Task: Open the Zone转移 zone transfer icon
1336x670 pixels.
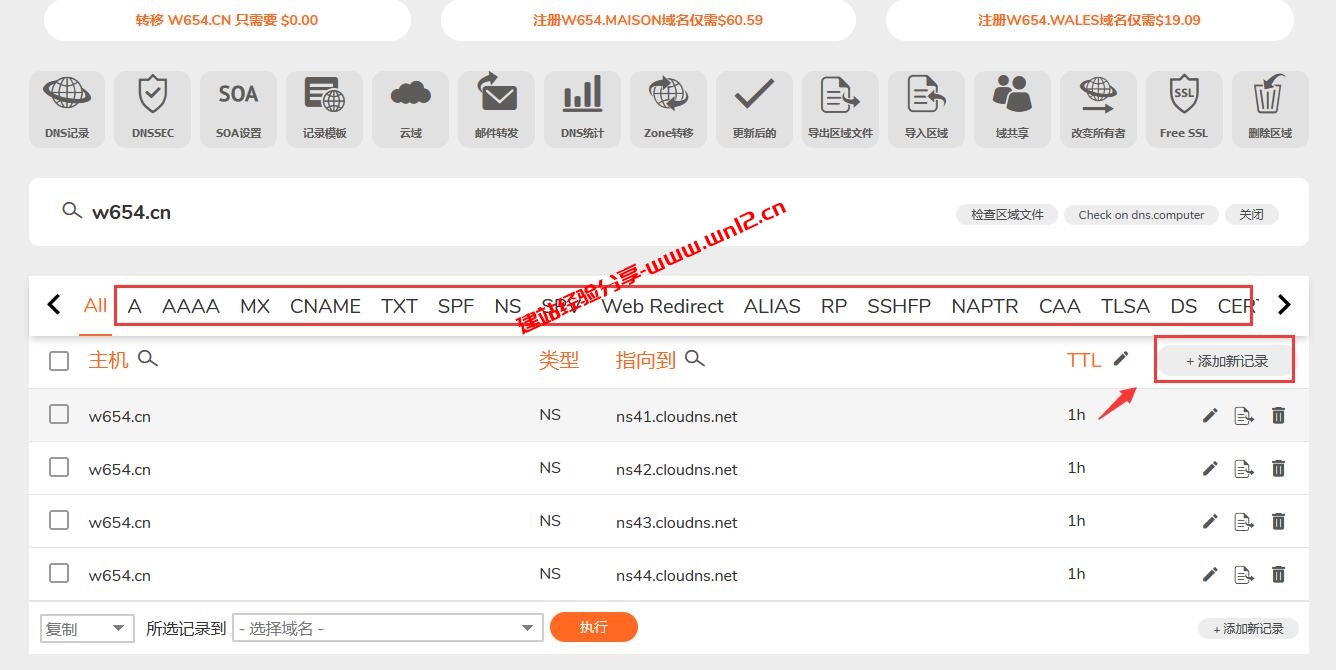Action: (x=668, y=108)
